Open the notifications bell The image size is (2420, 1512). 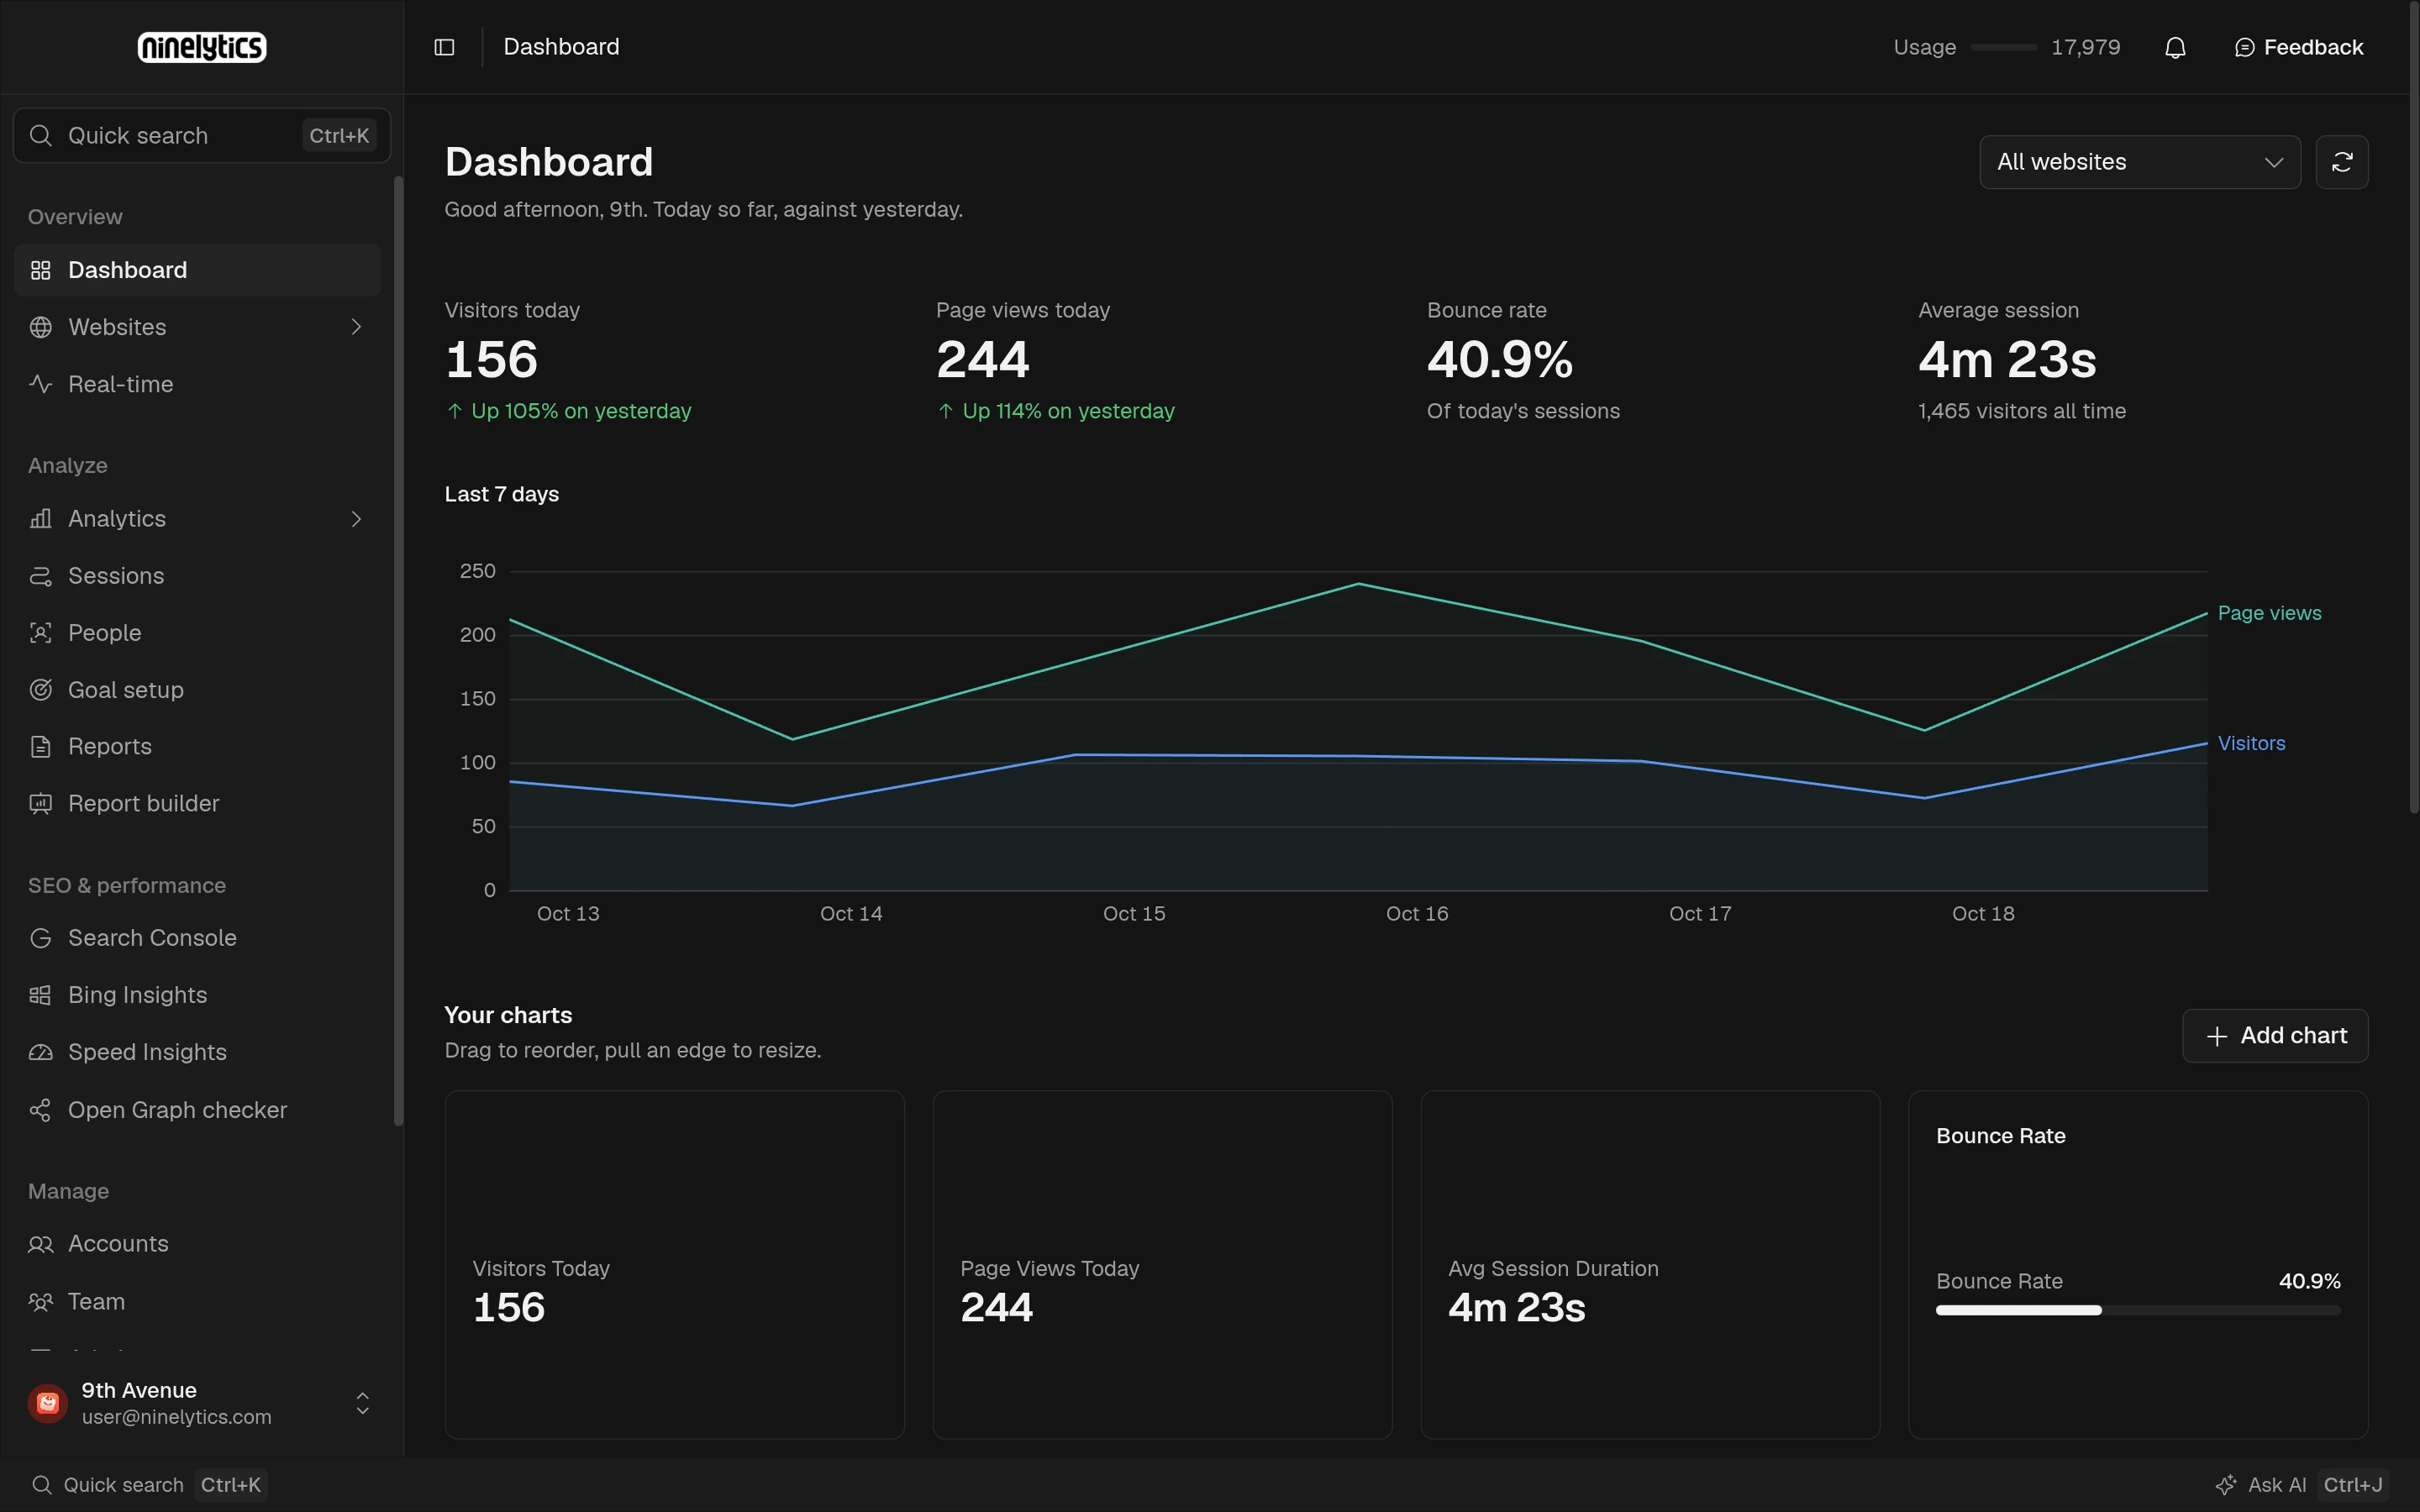click(x=2175, y=47)
